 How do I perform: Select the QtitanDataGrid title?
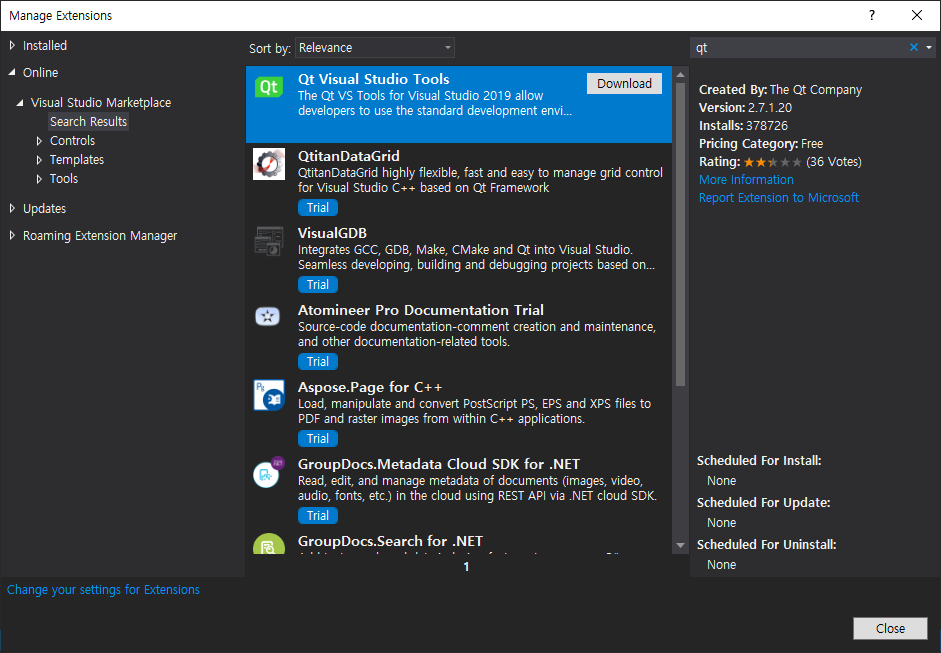[349, 156]
